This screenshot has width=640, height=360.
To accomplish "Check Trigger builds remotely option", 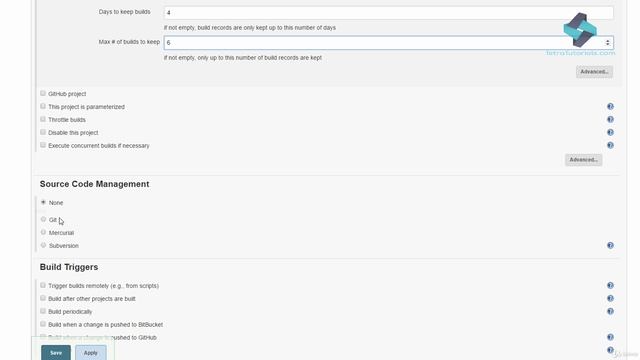I will point(43,285).
